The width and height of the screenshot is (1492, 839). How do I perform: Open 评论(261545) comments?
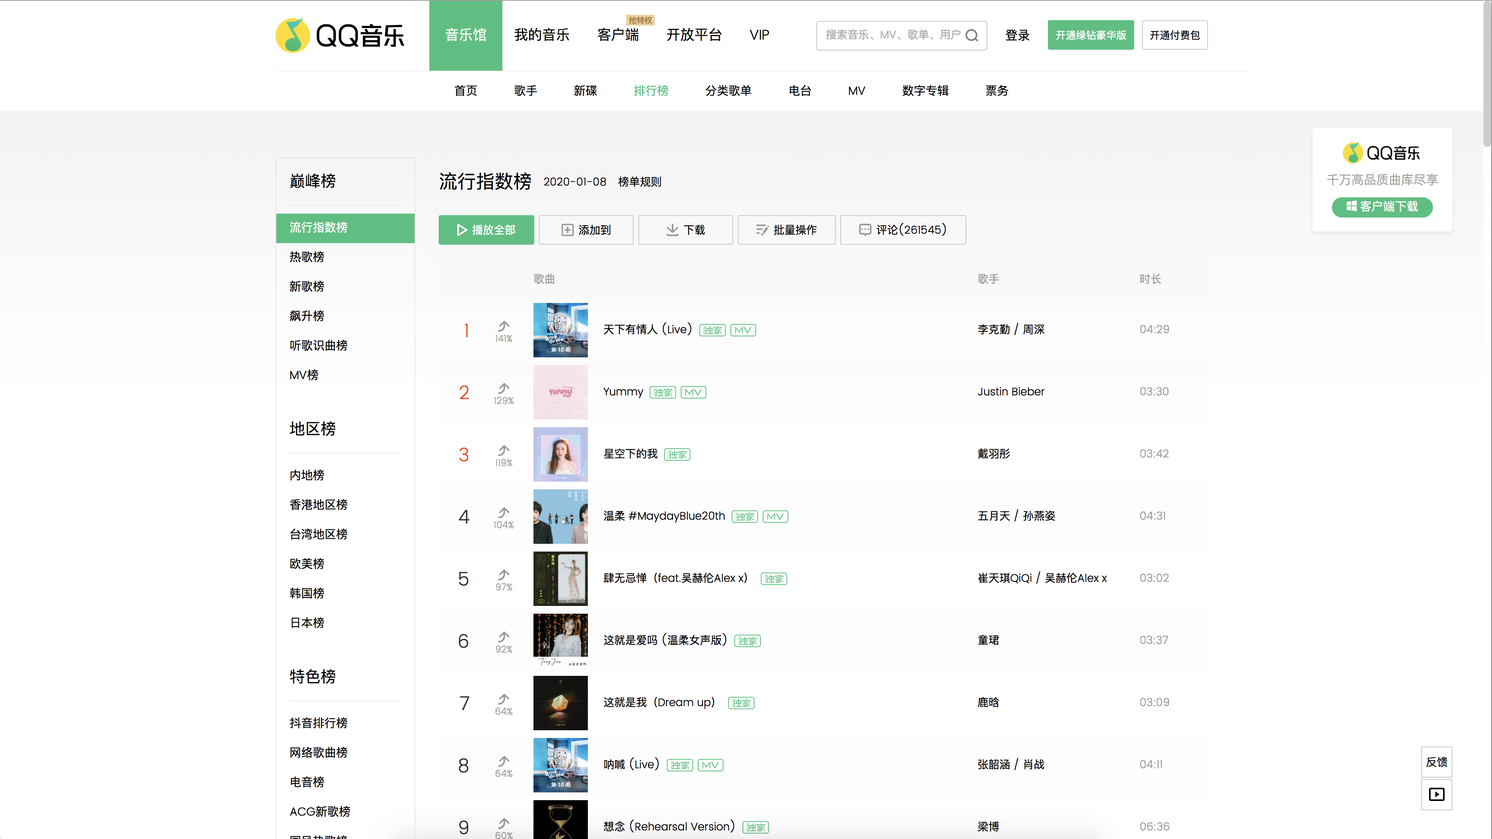[902, 230]
